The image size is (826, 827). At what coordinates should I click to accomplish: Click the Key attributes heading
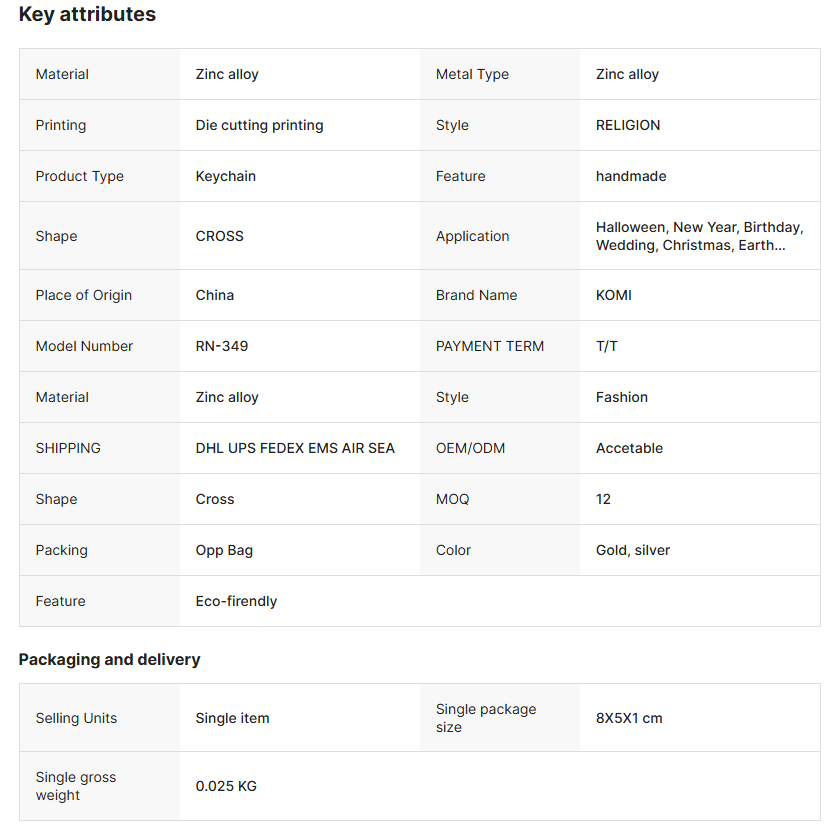pos(87,14)
